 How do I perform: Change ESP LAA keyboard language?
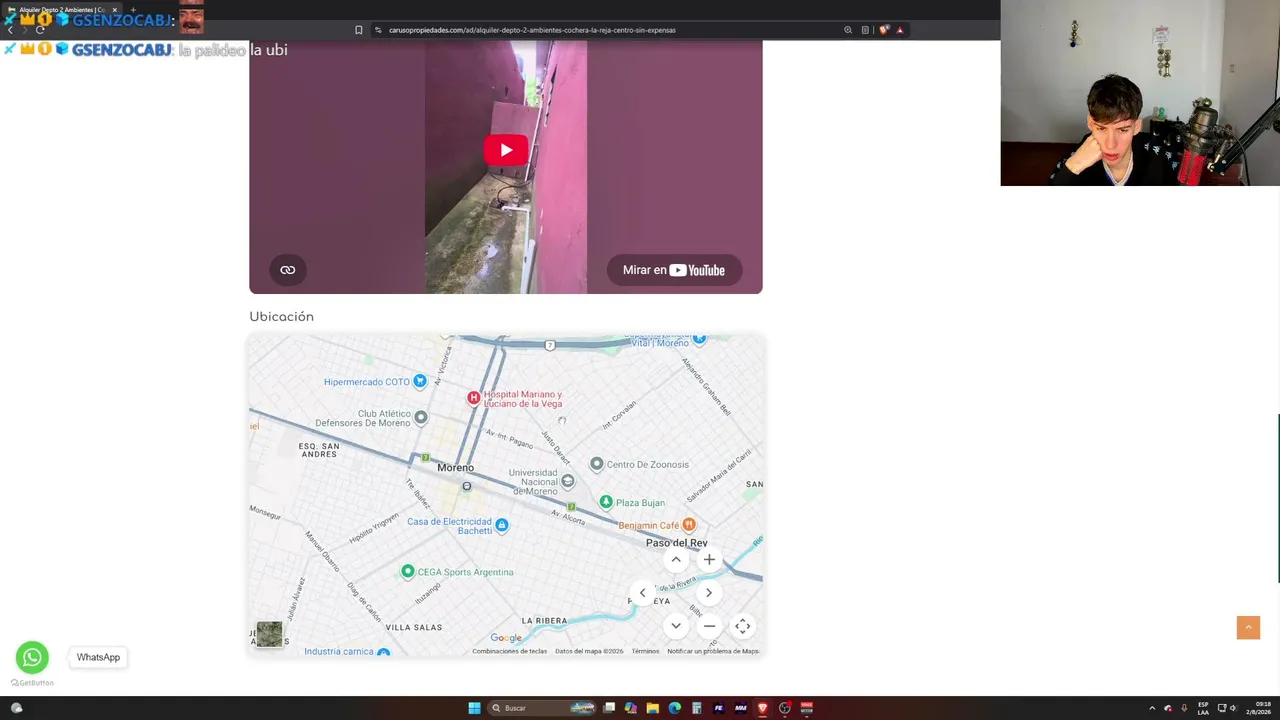1203,708
